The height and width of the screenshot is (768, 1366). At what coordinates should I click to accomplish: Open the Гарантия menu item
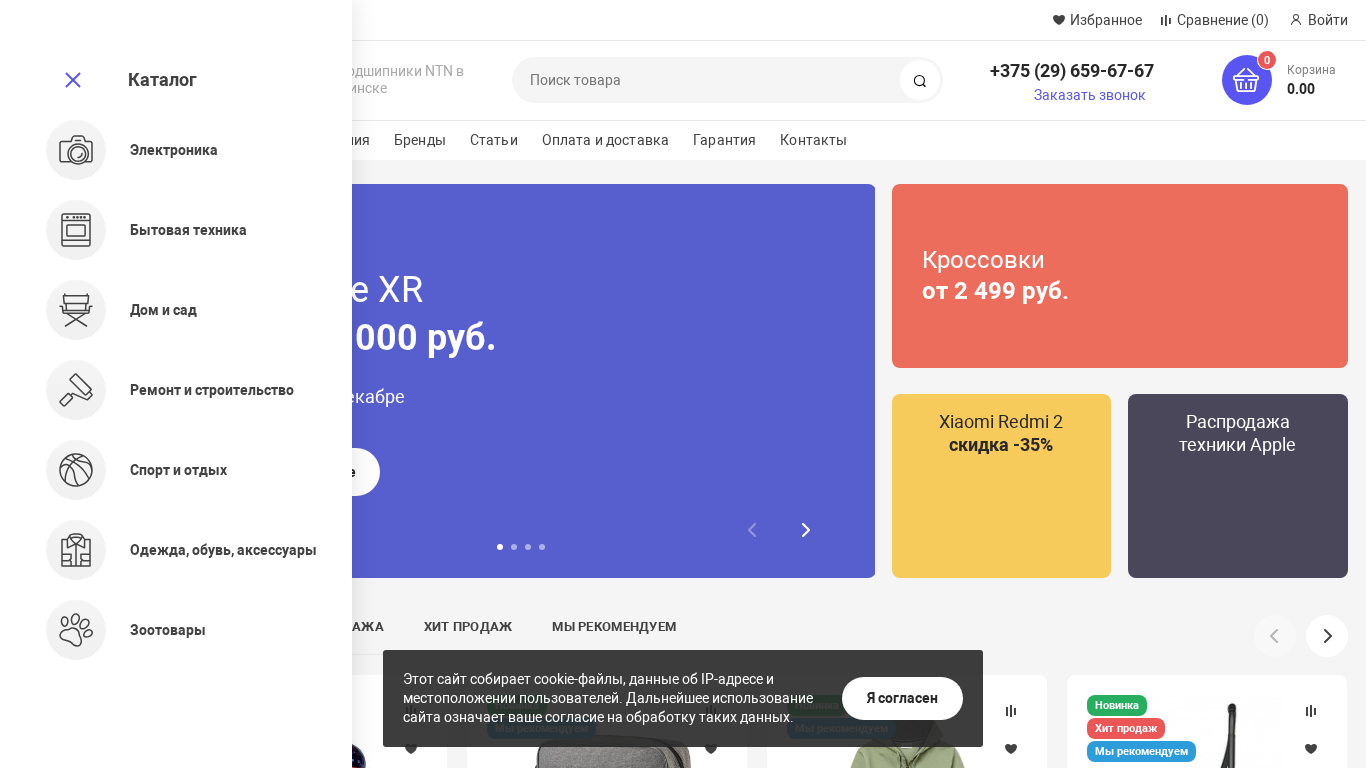[x=724, y=140]
